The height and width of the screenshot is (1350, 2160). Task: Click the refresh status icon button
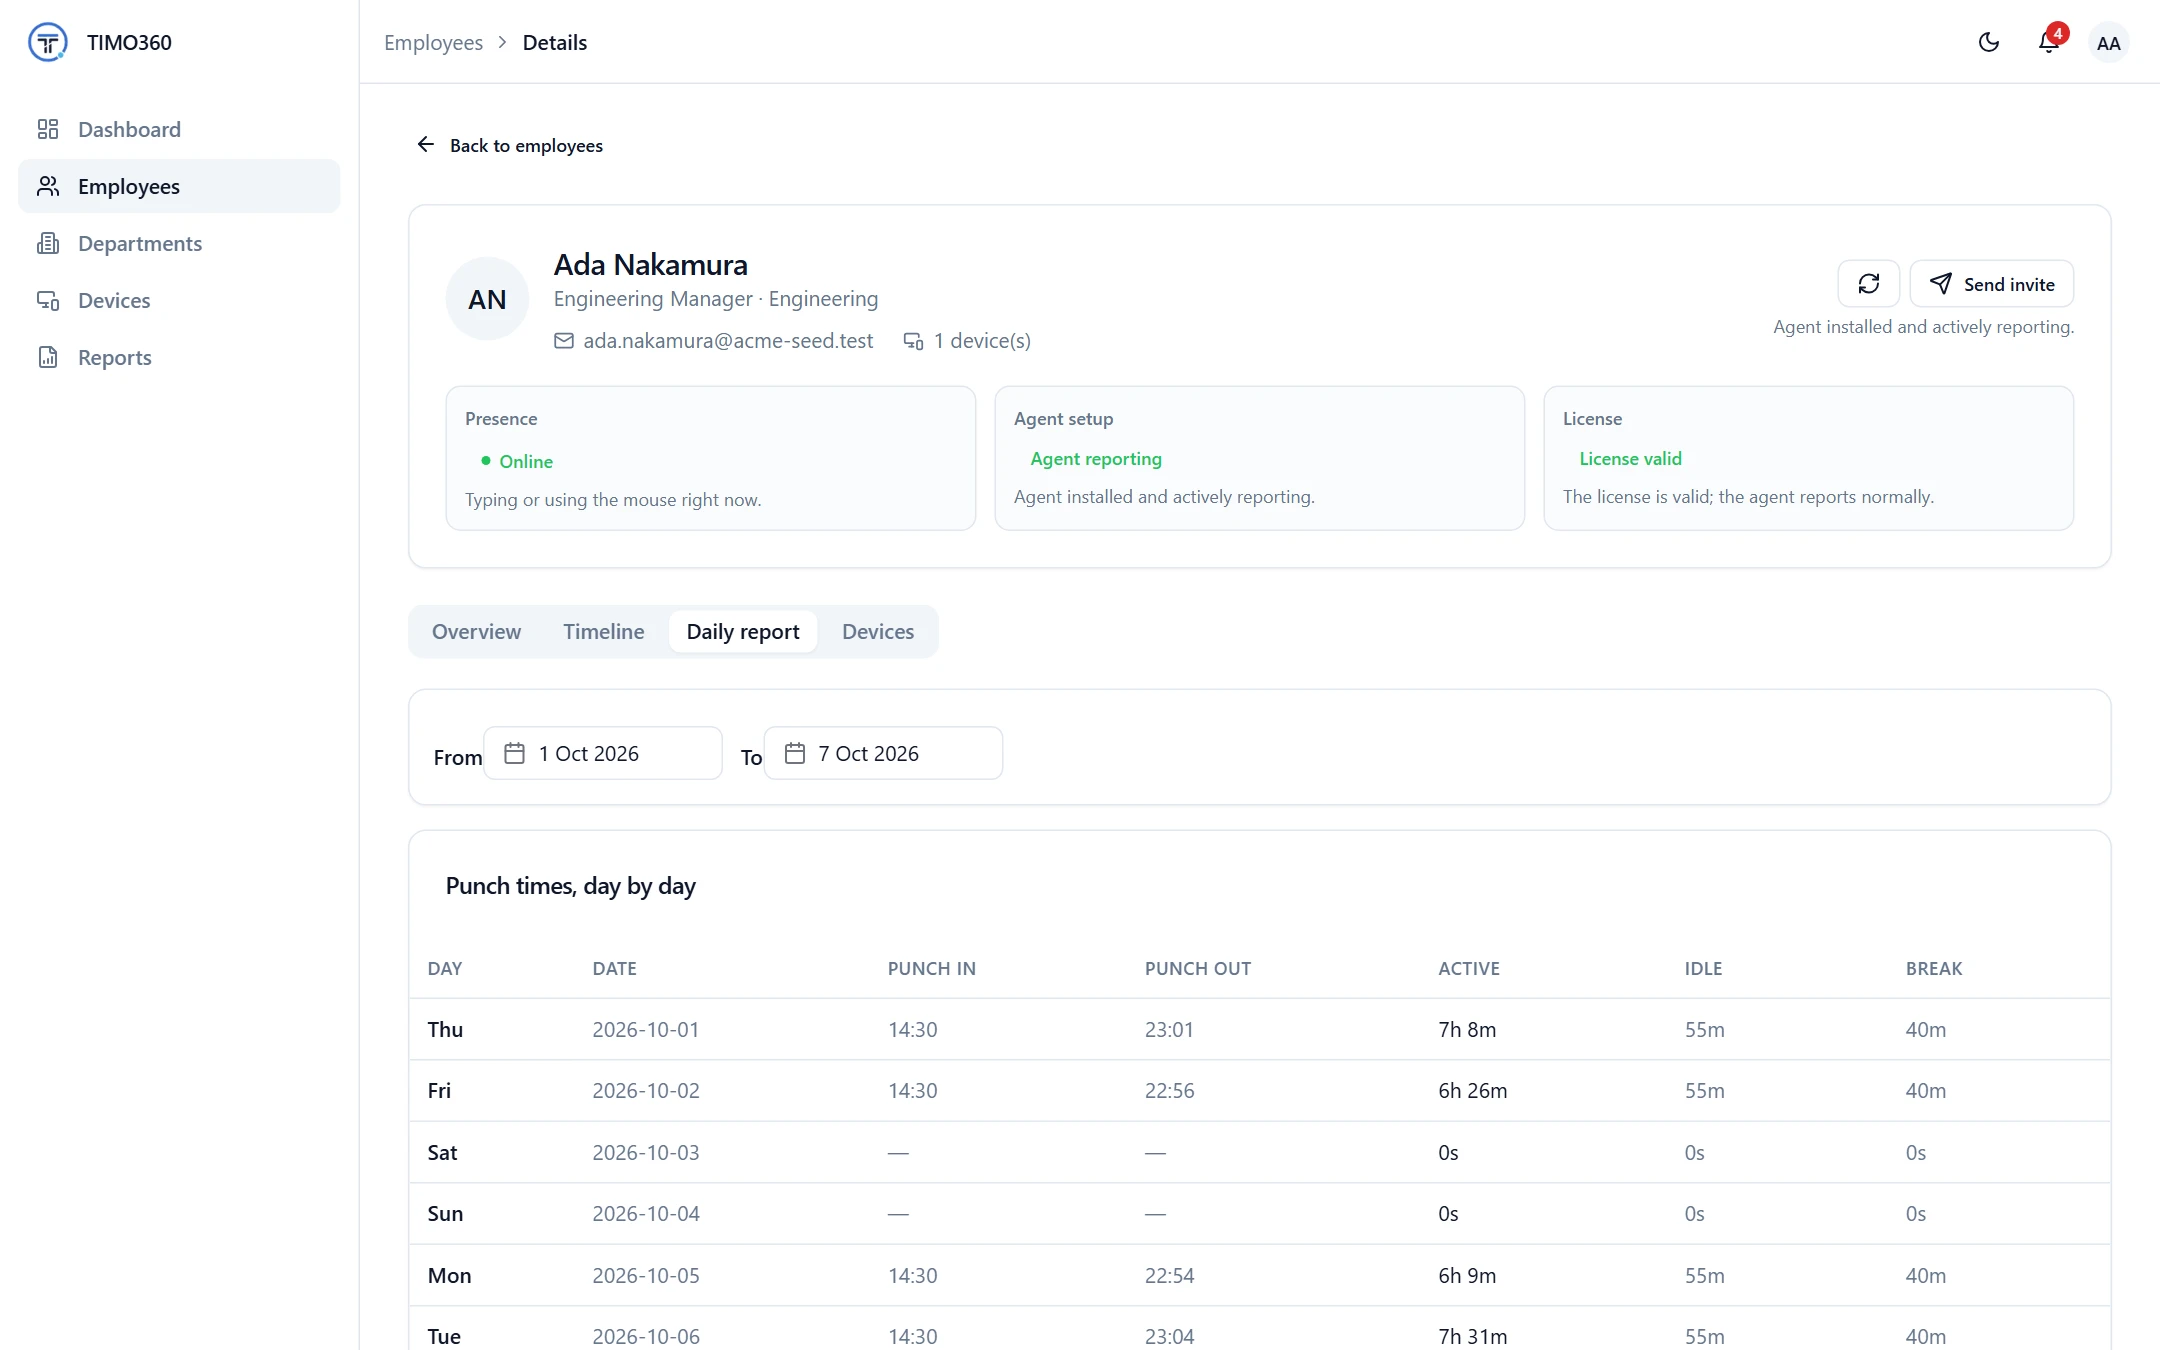(1869, 284)
